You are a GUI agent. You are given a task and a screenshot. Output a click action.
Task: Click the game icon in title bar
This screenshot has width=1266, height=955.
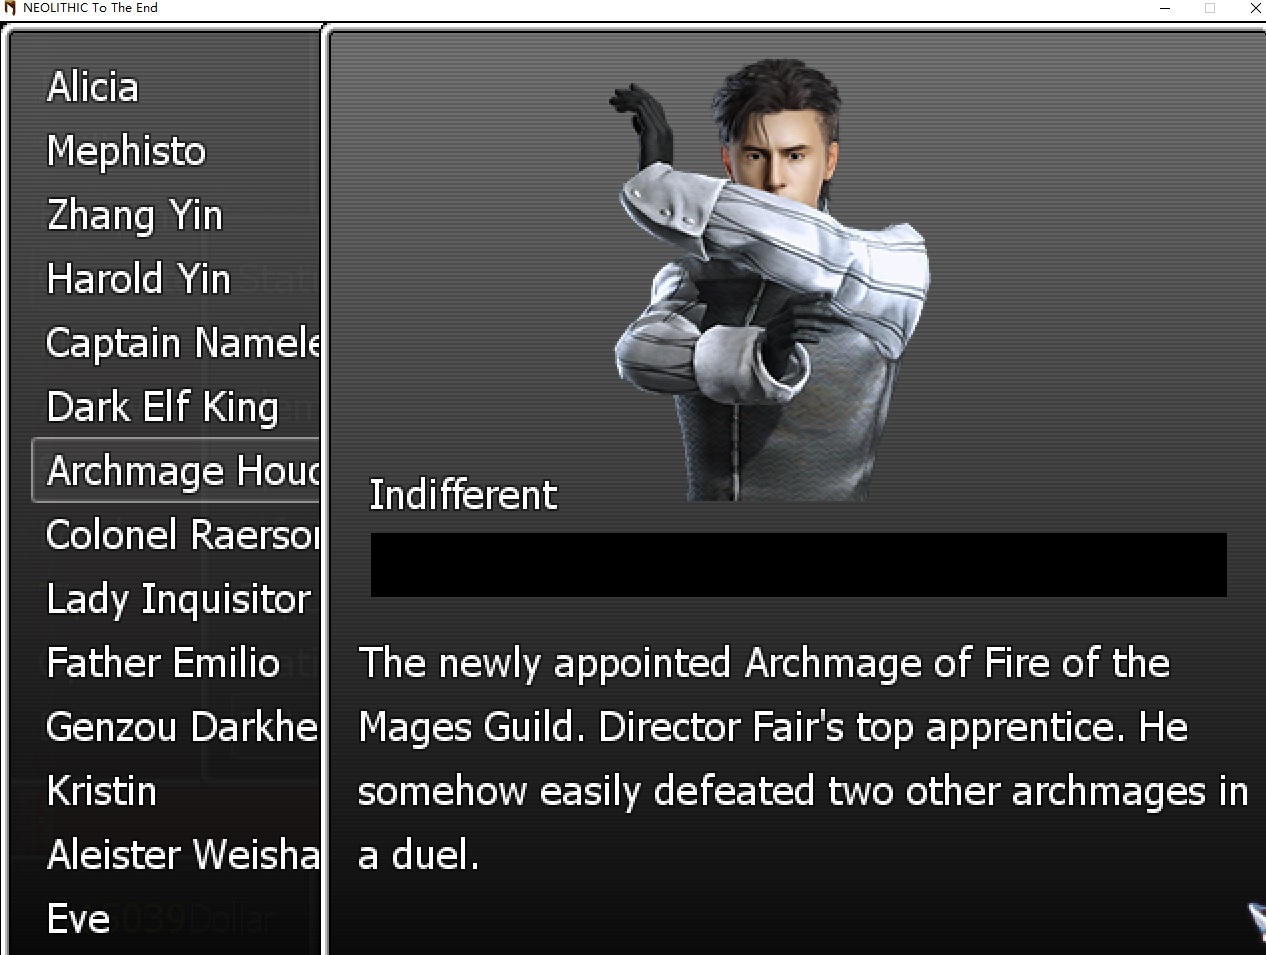click(10, 8)
